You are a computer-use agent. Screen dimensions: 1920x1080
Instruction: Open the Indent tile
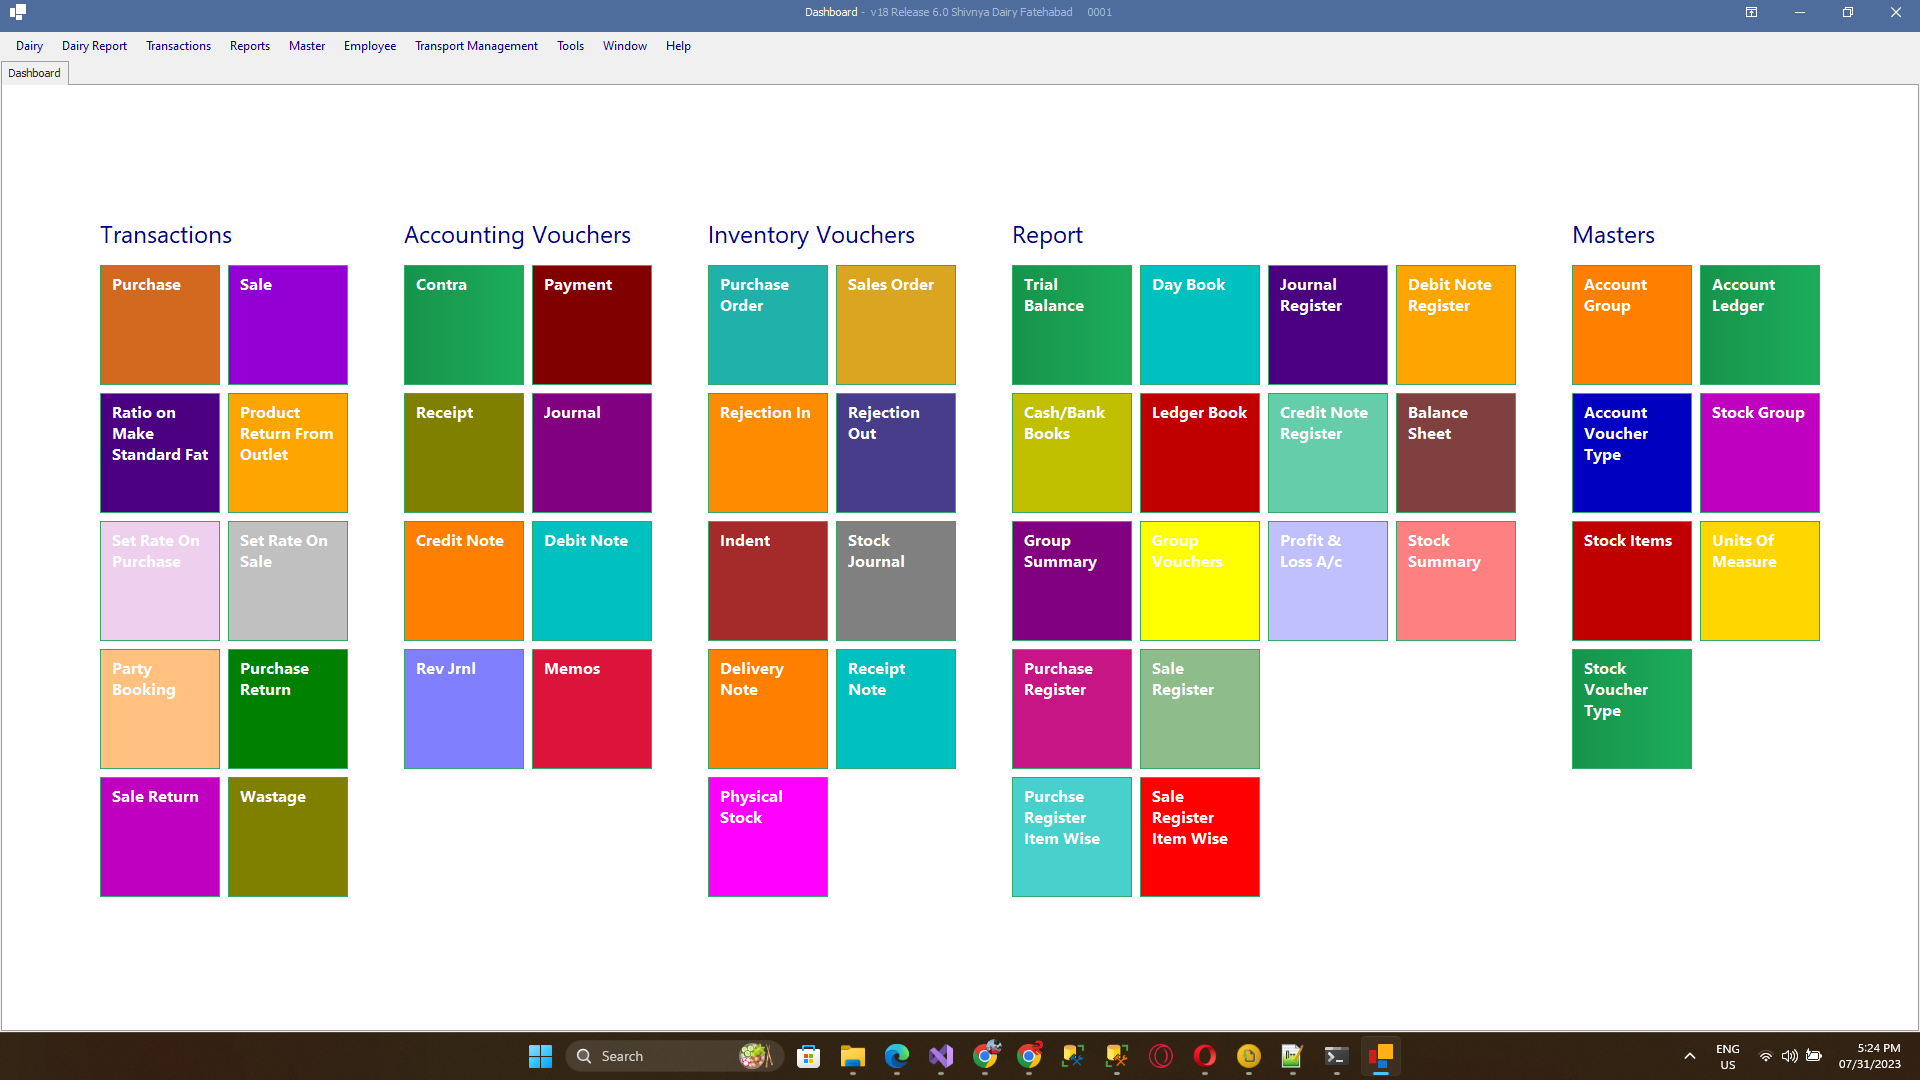(768, 581)
